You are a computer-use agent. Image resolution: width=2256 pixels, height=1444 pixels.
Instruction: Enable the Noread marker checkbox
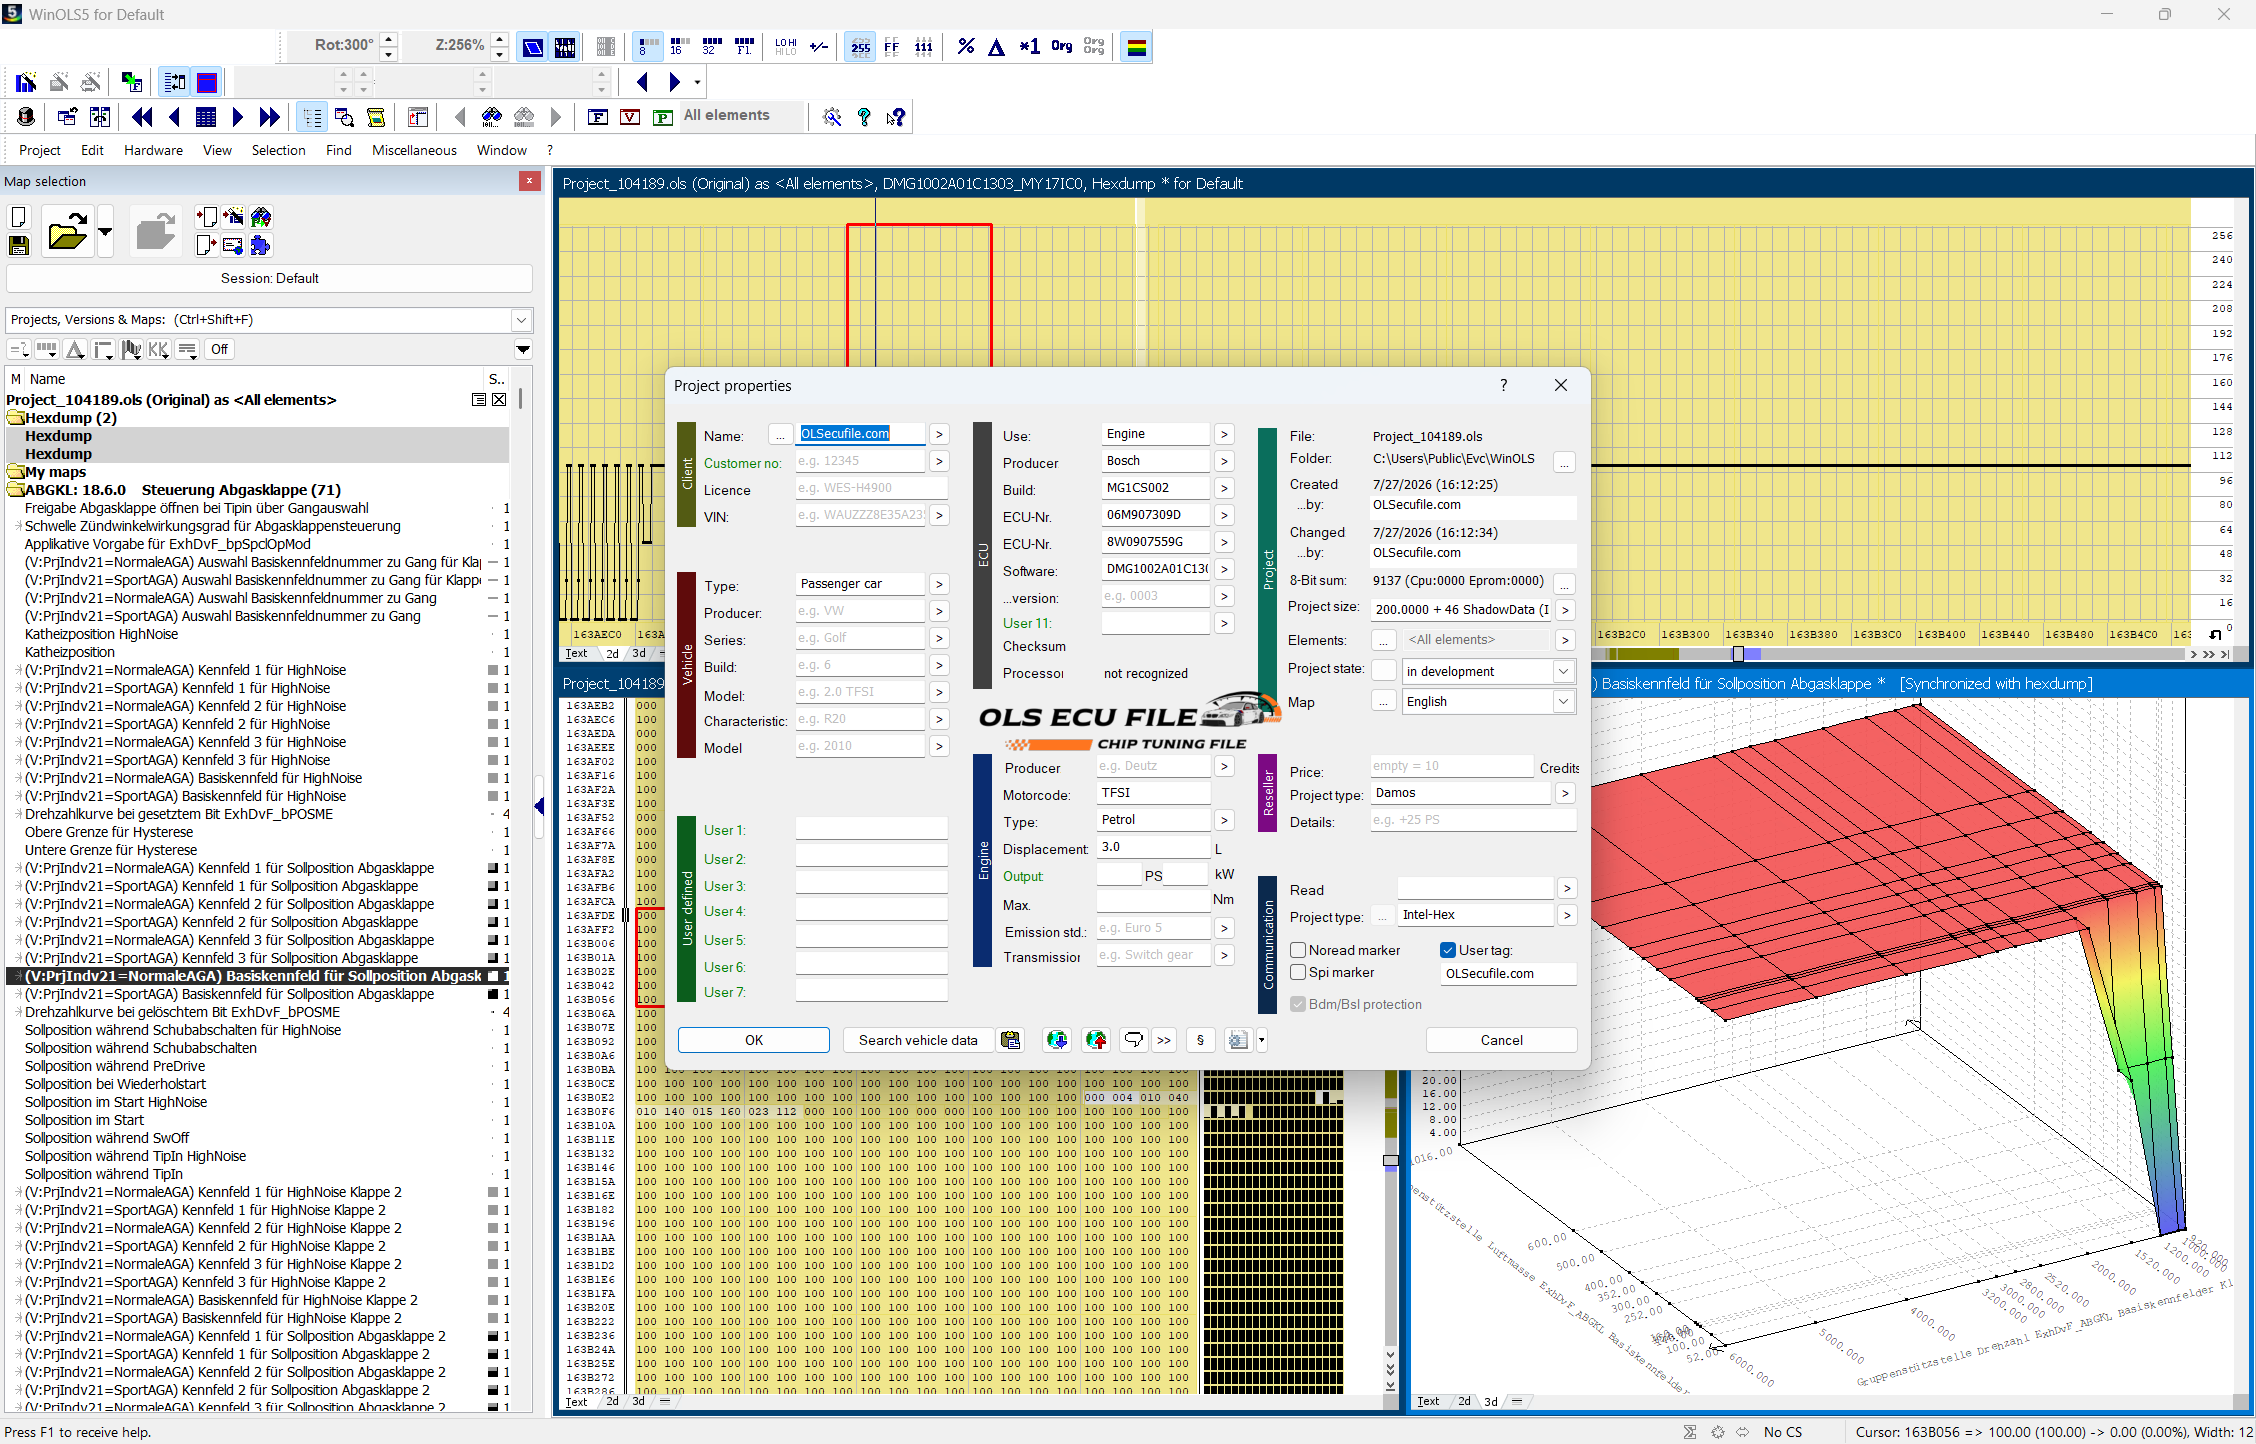point(1298,950)
